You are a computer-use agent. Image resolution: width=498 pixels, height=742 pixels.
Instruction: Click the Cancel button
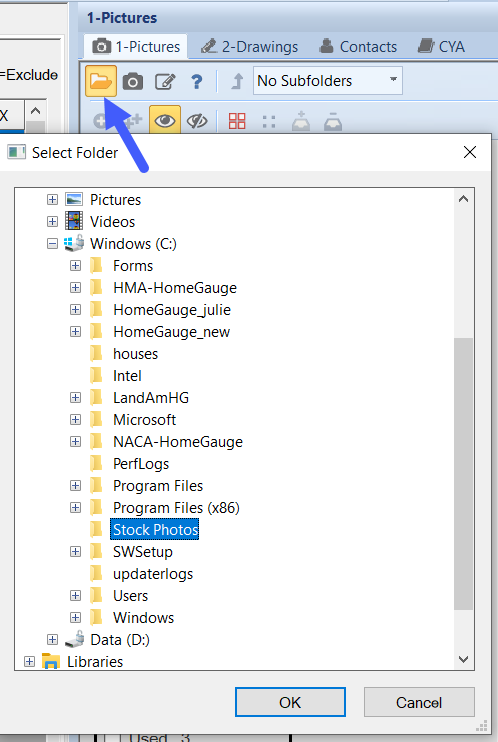point(419,702)
